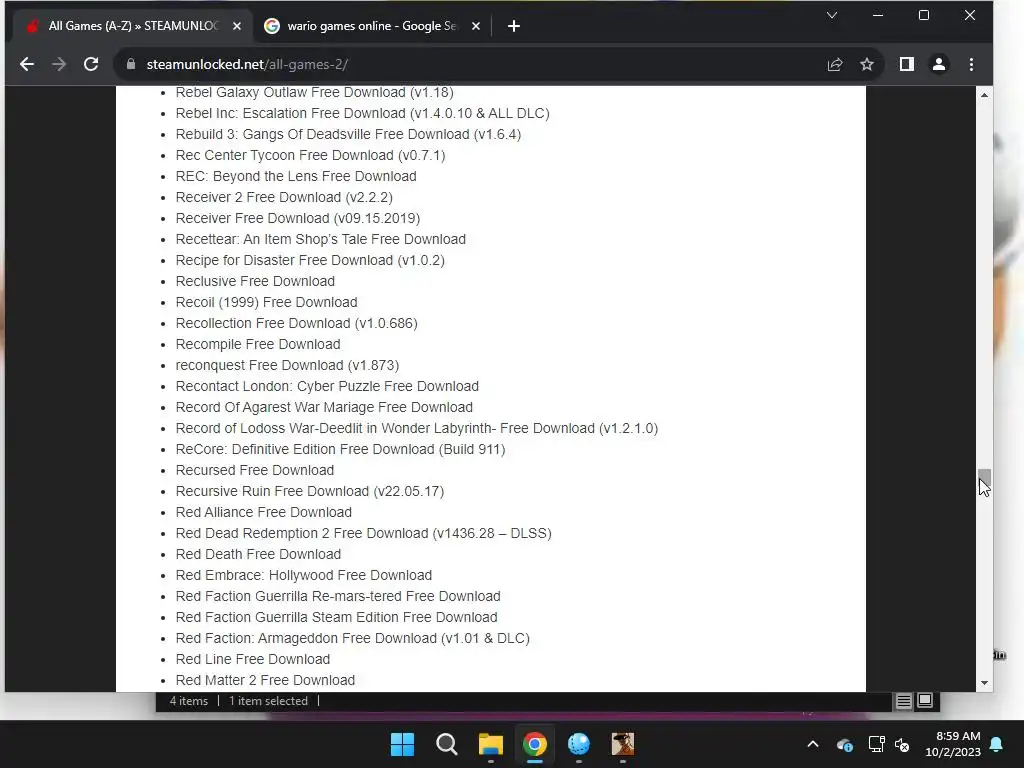Open Rebuild 3: Gangs Of Deadsville link

coord(348,134)
